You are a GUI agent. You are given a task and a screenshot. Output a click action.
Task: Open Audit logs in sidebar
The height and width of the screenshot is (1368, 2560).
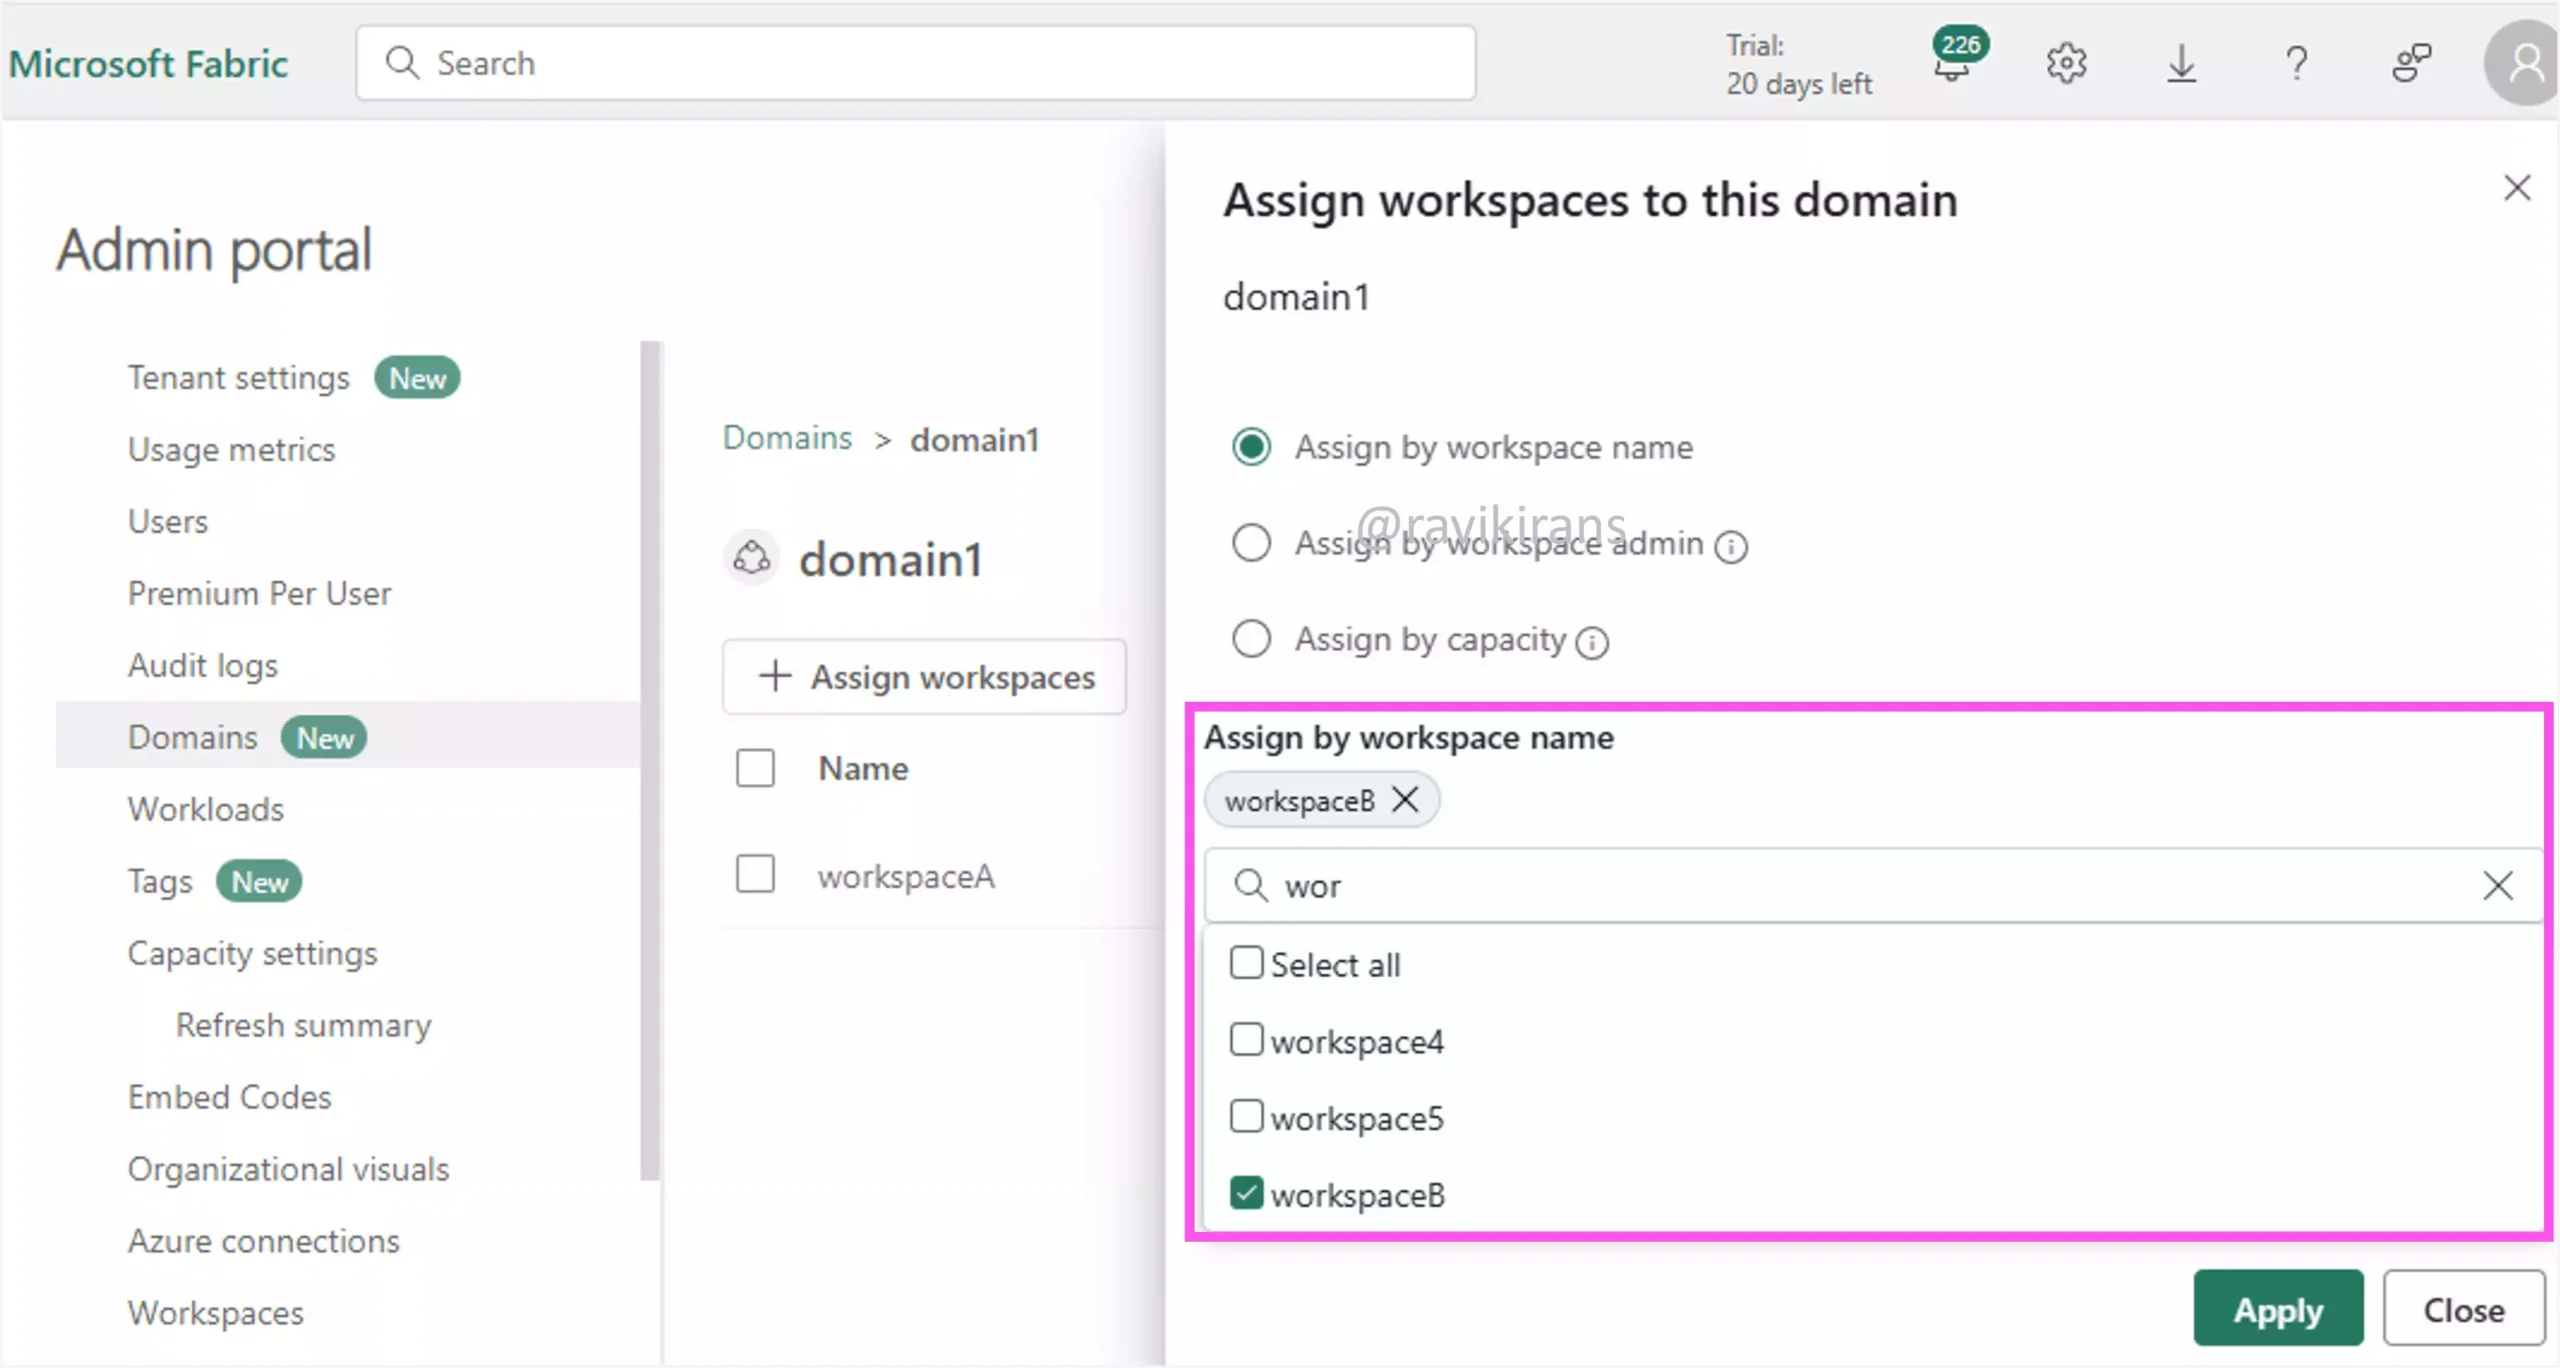[x=202, y=666]
